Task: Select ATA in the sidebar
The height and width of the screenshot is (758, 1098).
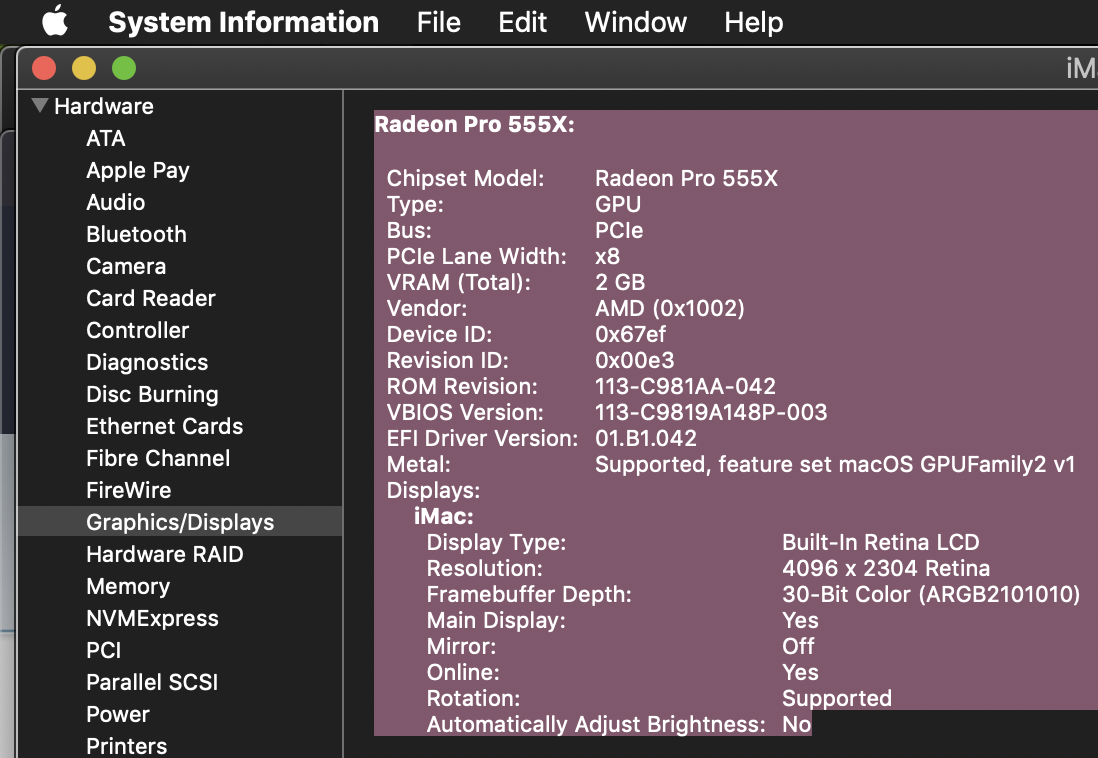Action: pyautogui.click(x=106, y=139)
